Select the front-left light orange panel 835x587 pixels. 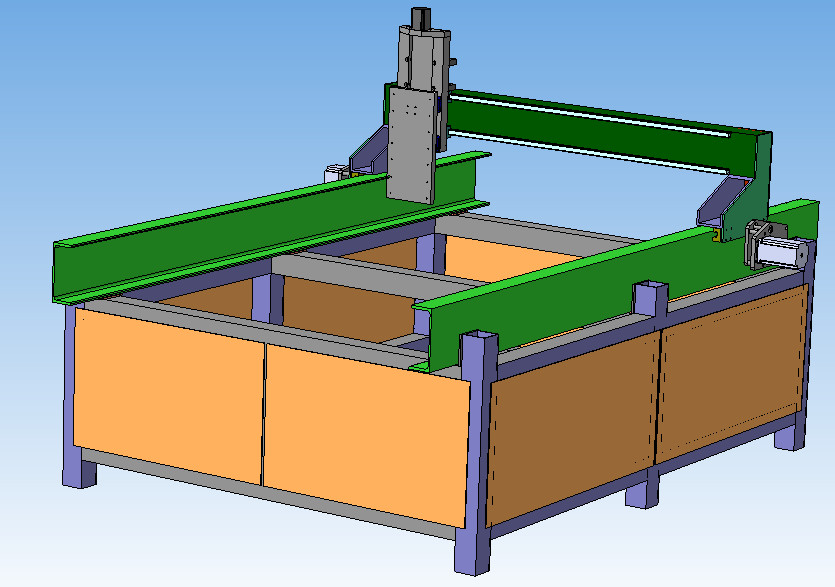(168, 396)
